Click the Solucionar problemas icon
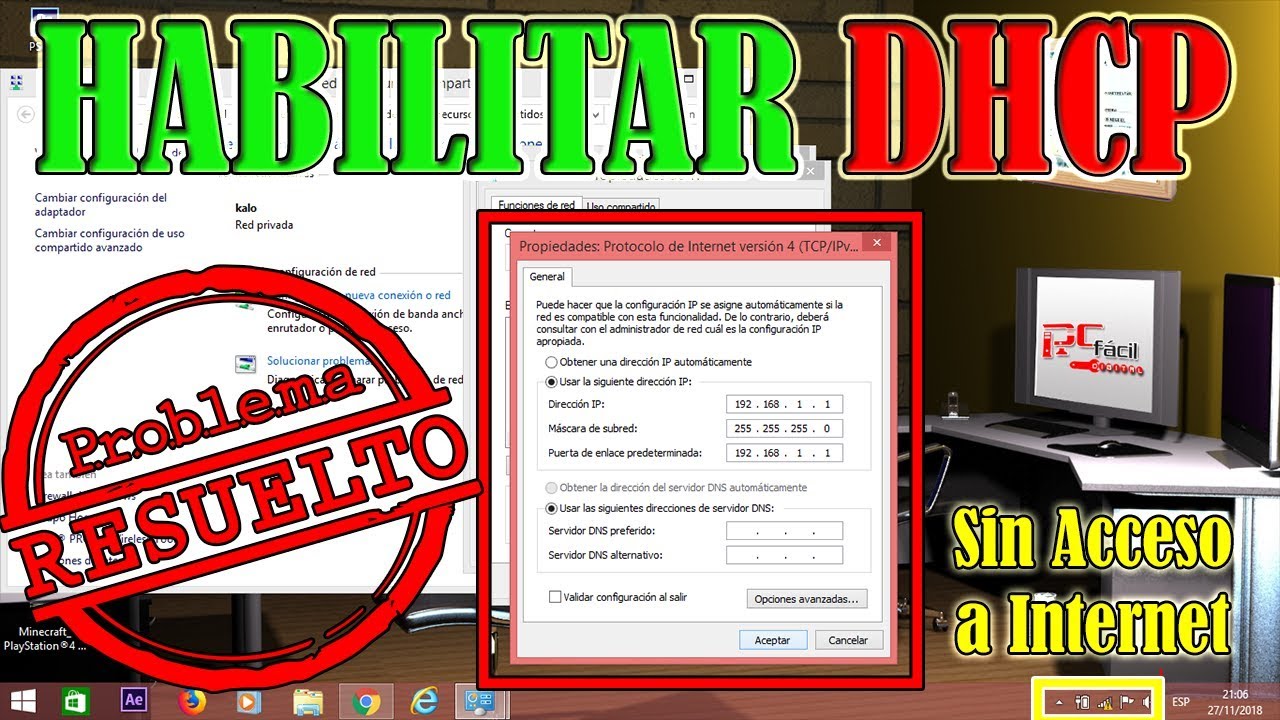The image size is (1280, 720). (x=245, y=364)
